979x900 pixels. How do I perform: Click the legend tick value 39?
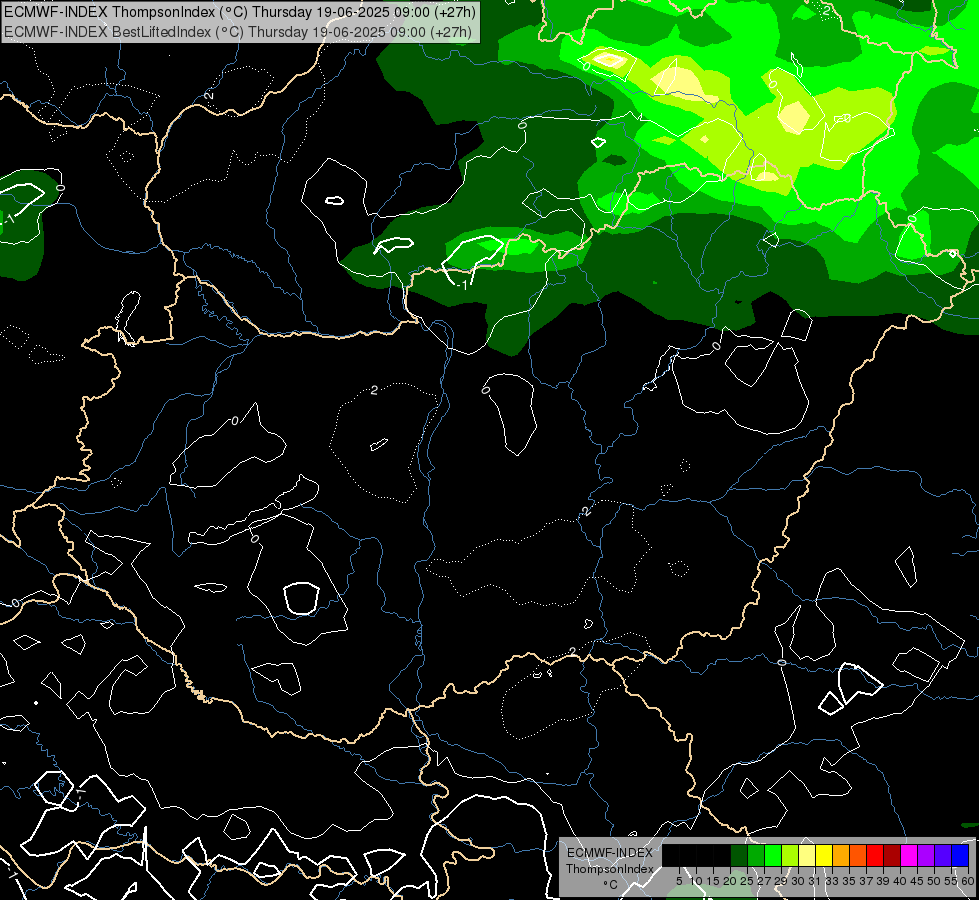coord(883,881)
